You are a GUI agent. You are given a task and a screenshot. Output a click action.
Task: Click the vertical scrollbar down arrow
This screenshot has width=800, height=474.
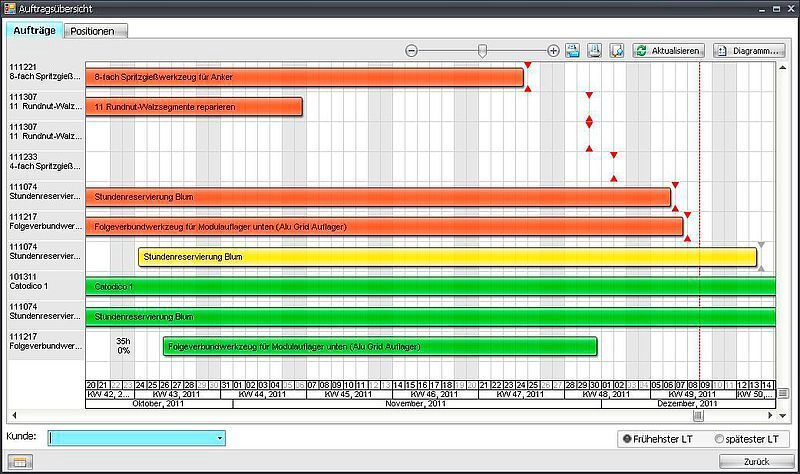(x=783, y=415)
